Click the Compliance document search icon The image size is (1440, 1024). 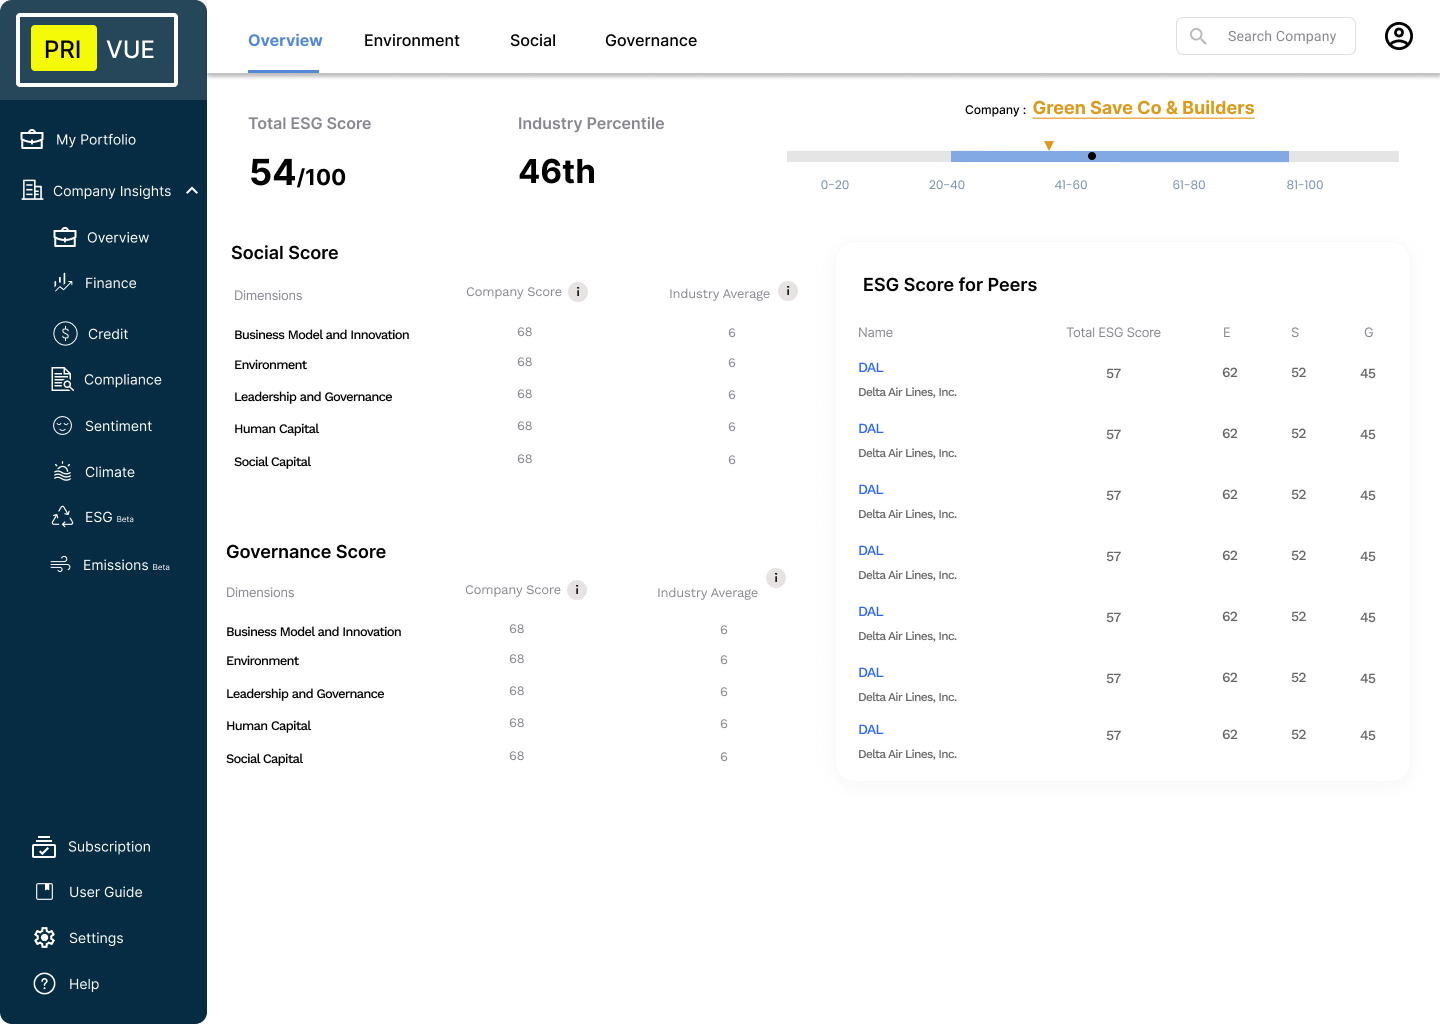(x=62, y=379)
